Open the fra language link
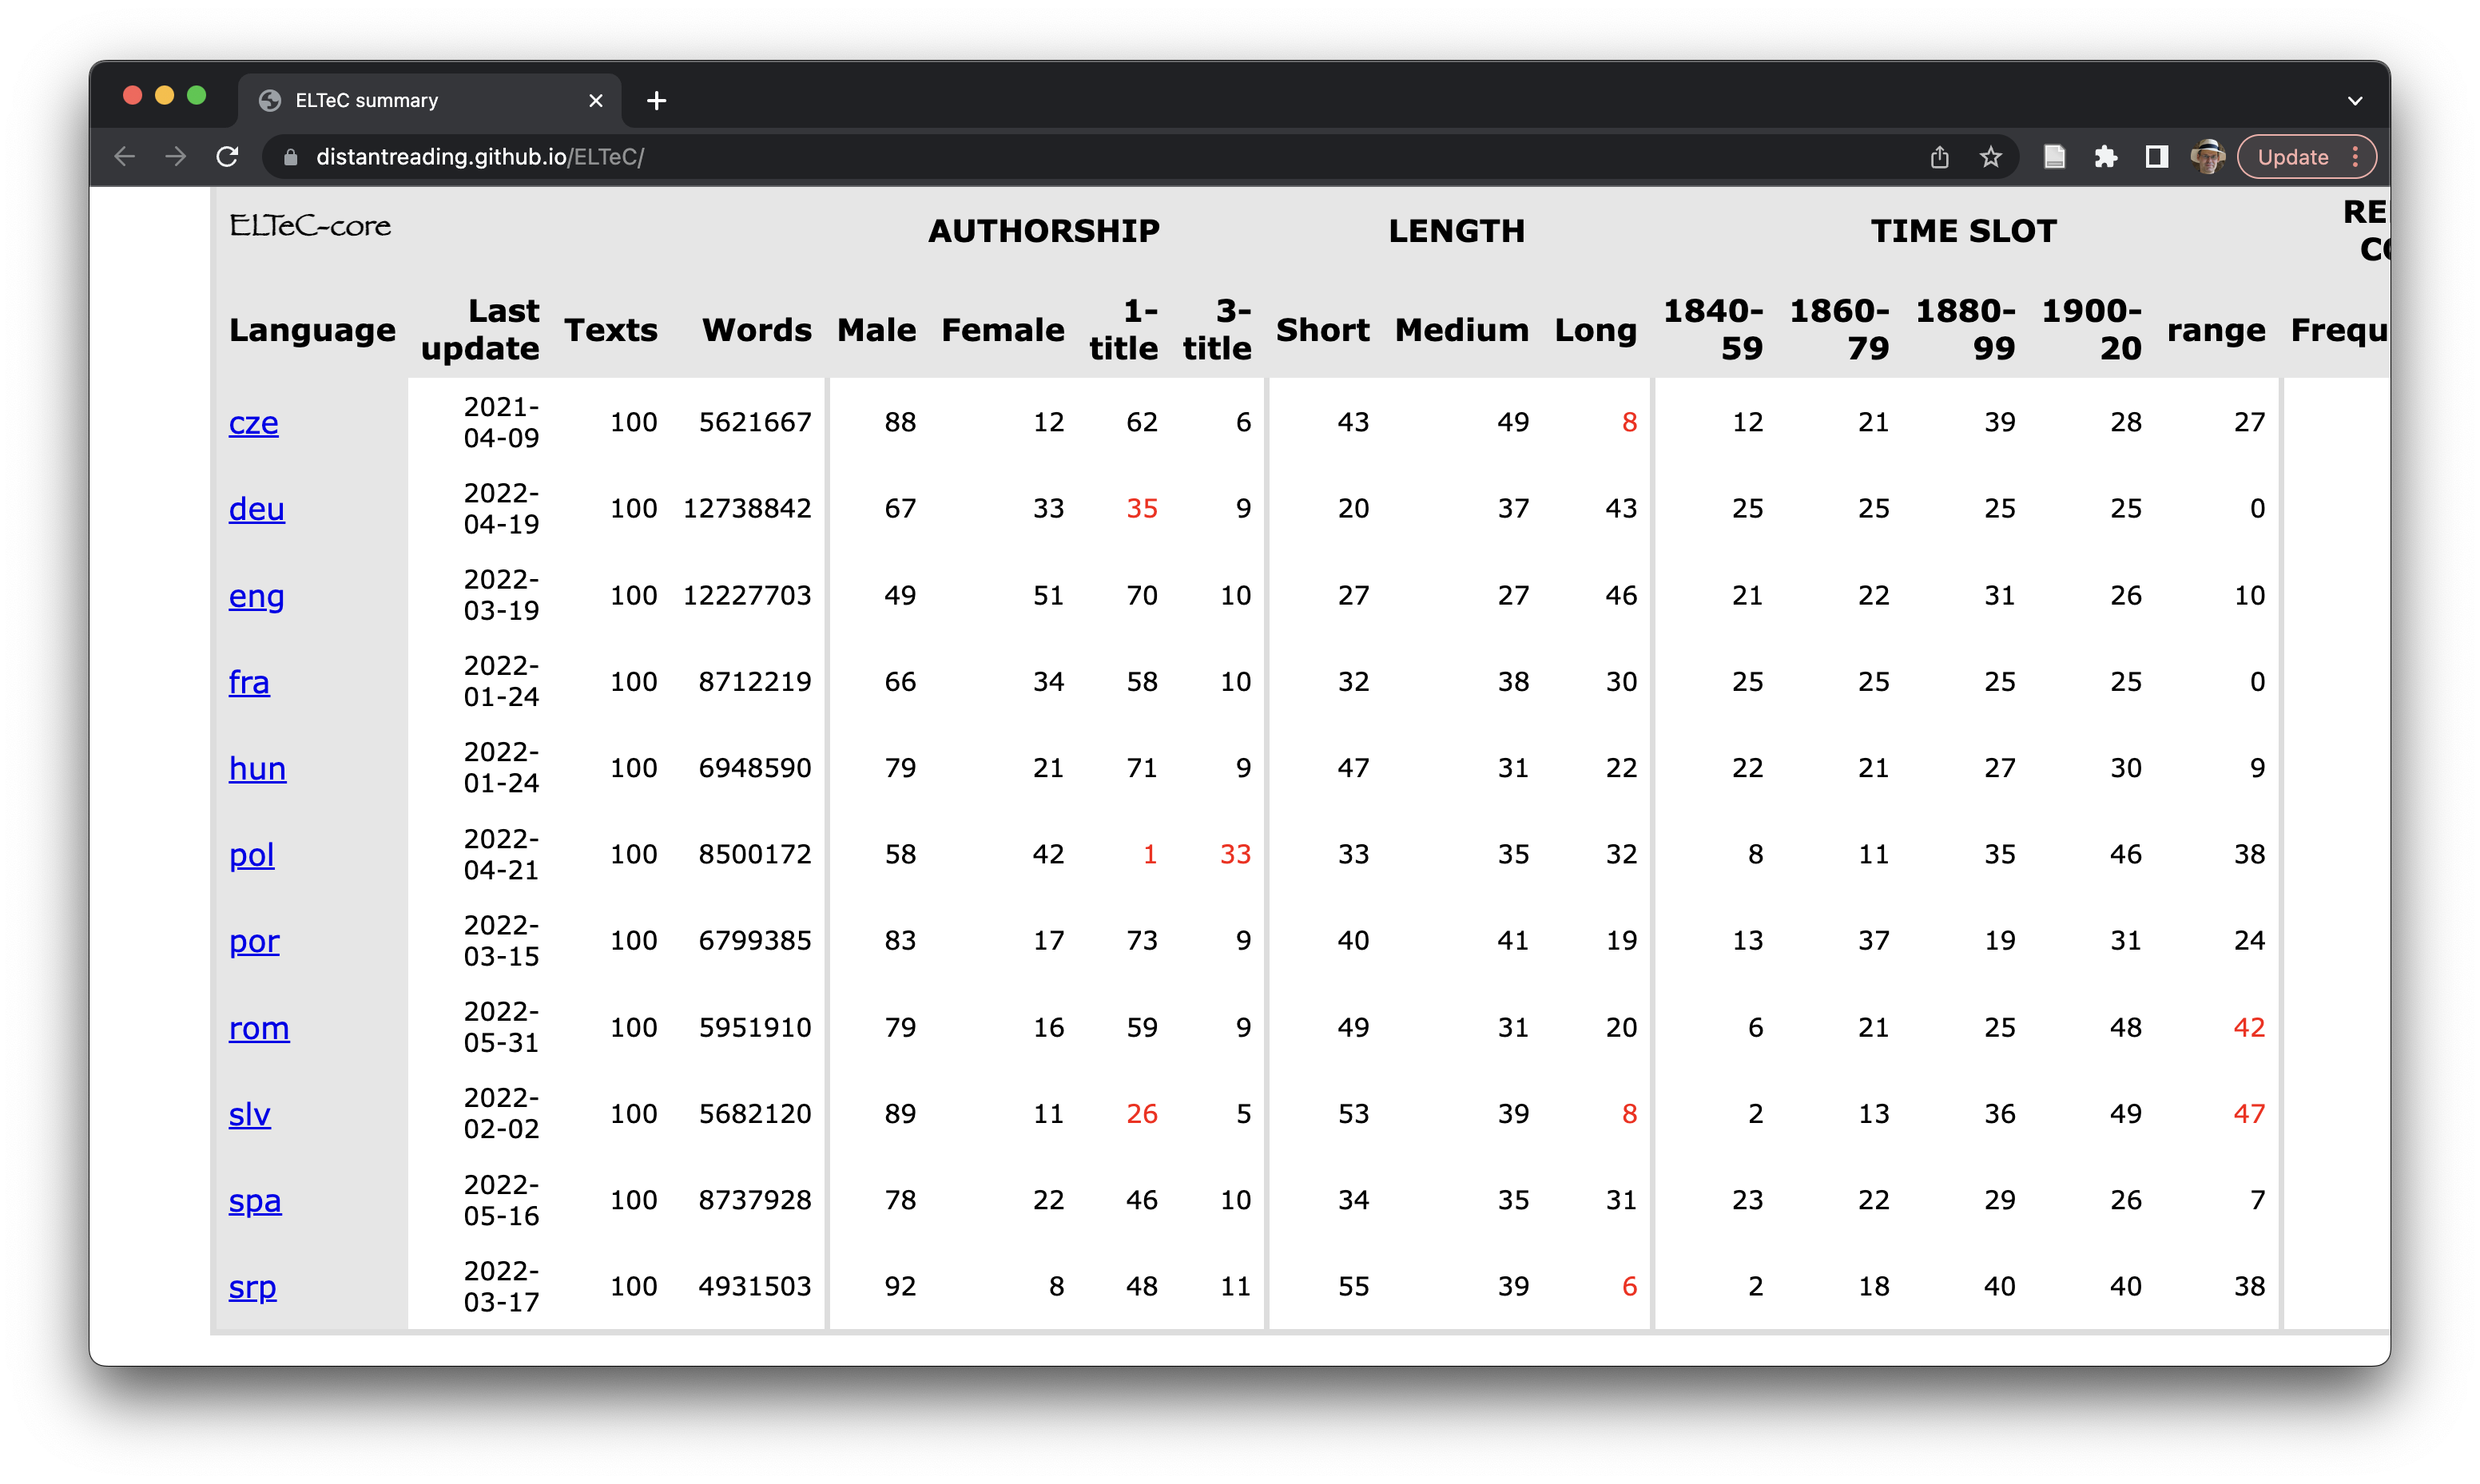The height and width of the screenshot is (1484, 2480). pyautogui.click(x=249, y=682)
